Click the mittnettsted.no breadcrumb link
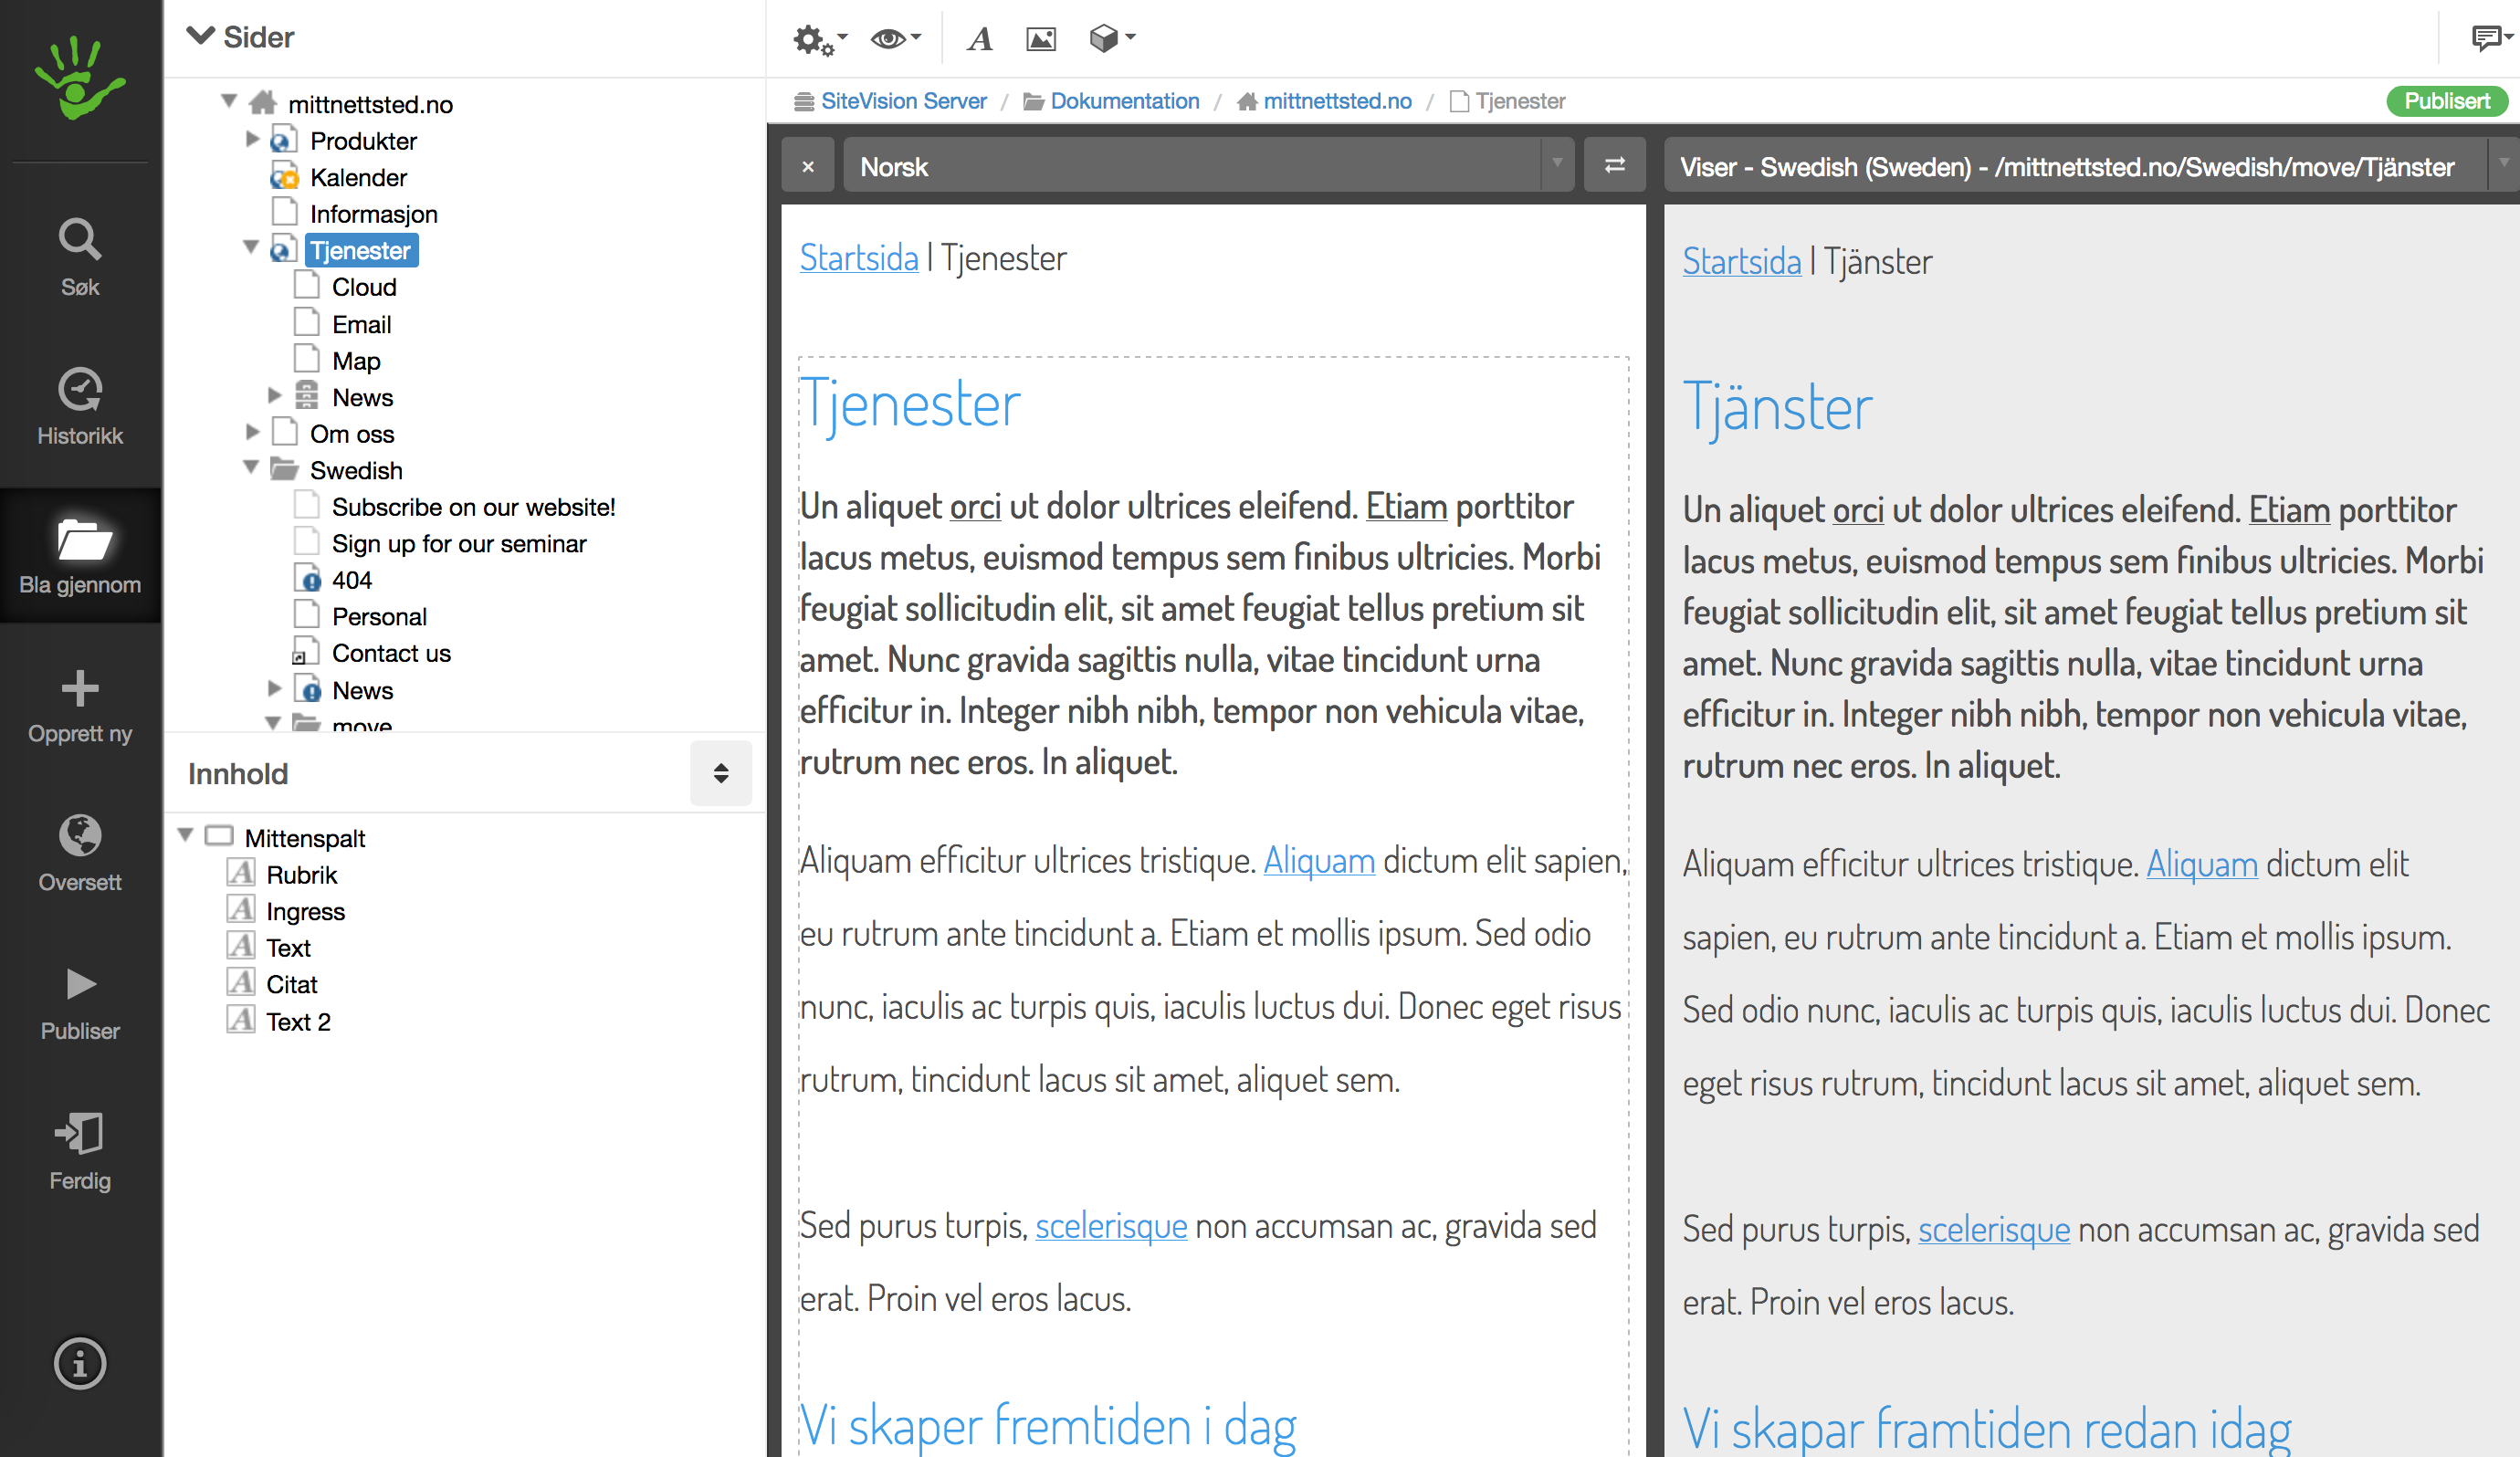 click(1337, 101)
